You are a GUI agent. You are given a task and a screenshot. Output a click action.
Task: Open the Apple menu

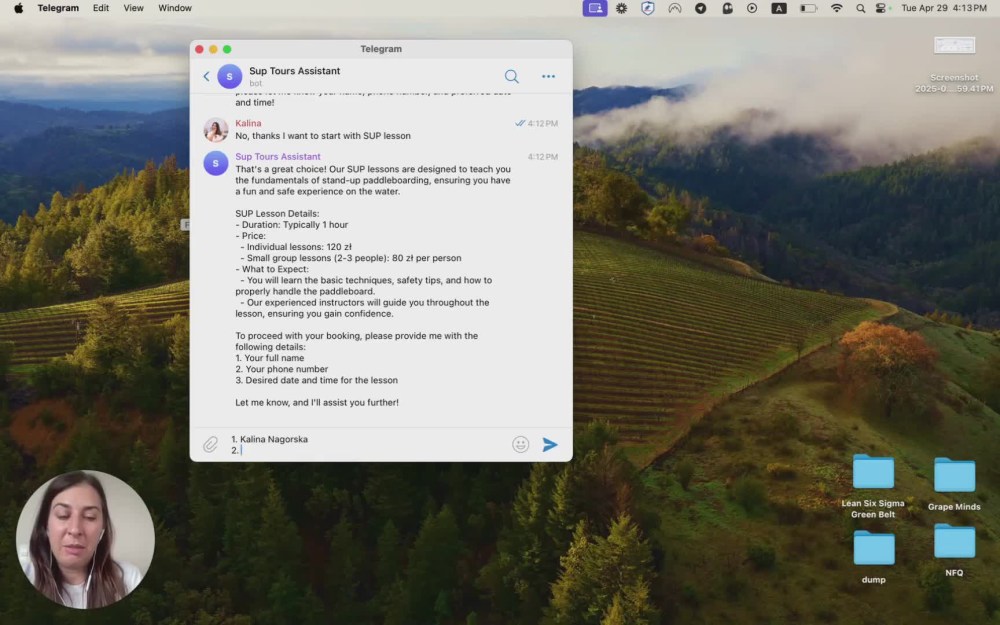[18, 8]
